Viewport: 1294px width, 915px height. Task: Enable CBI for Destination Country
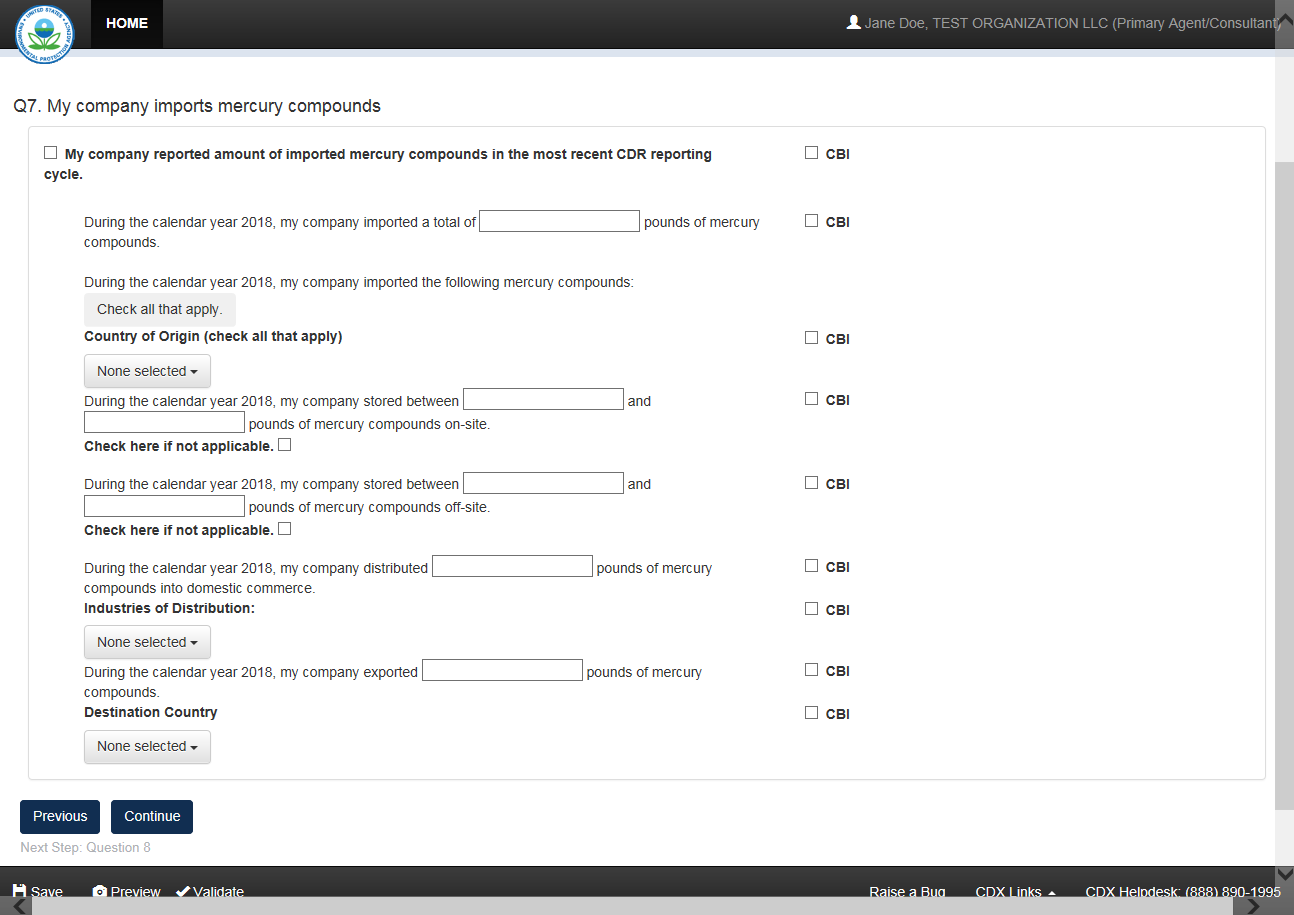812,713
